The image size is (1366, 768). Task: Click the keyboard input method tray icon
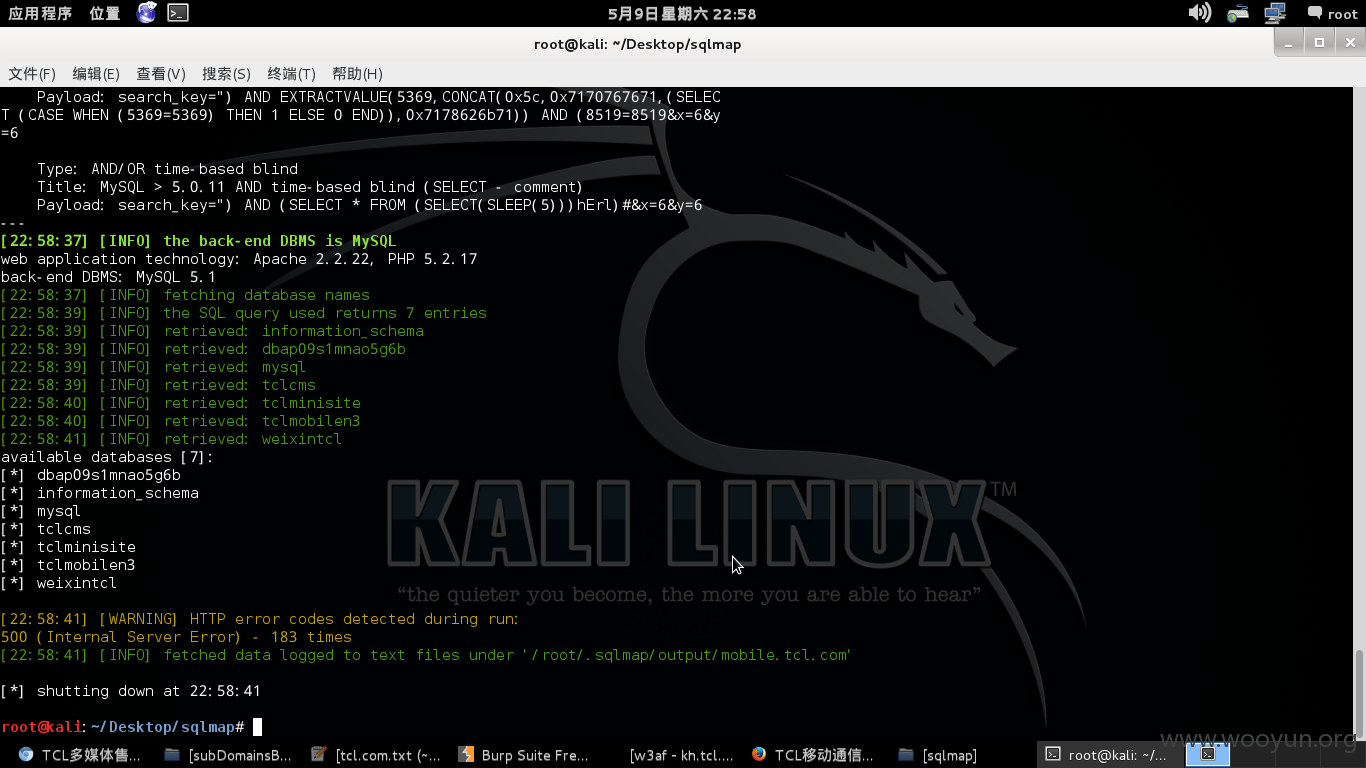[x=1238, y=13]
